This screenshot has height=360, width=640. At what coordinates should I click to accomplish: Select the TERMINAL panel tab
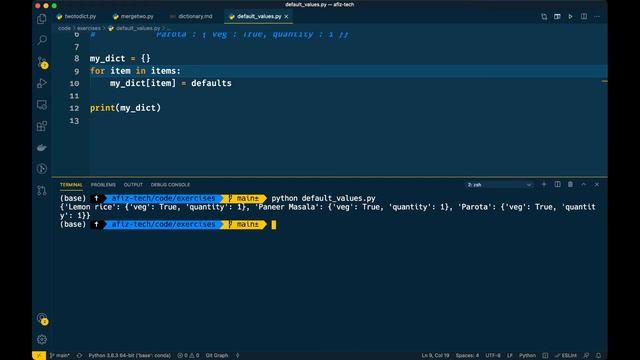click(x=71, y=185)
